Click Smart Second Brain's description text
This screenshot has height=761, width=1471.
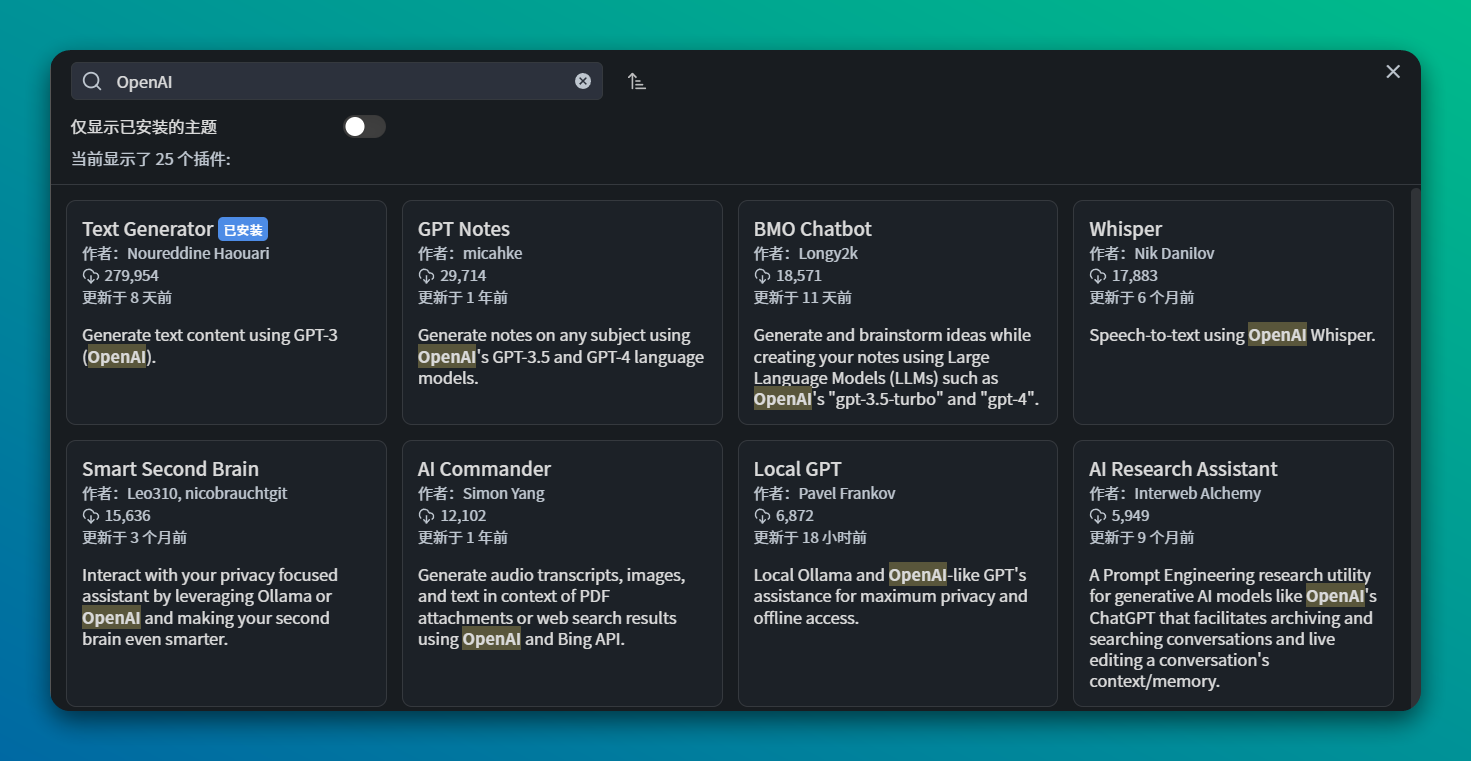click(210, 607)
